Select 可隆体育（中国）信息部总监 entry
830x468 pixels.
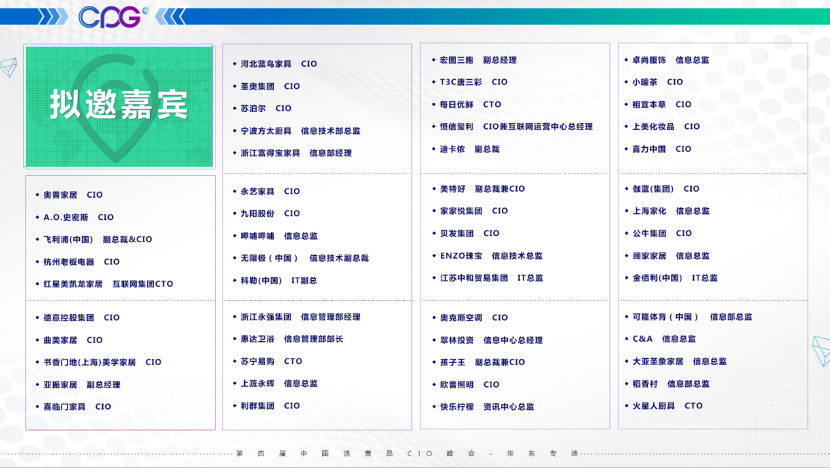click(692, 317)
